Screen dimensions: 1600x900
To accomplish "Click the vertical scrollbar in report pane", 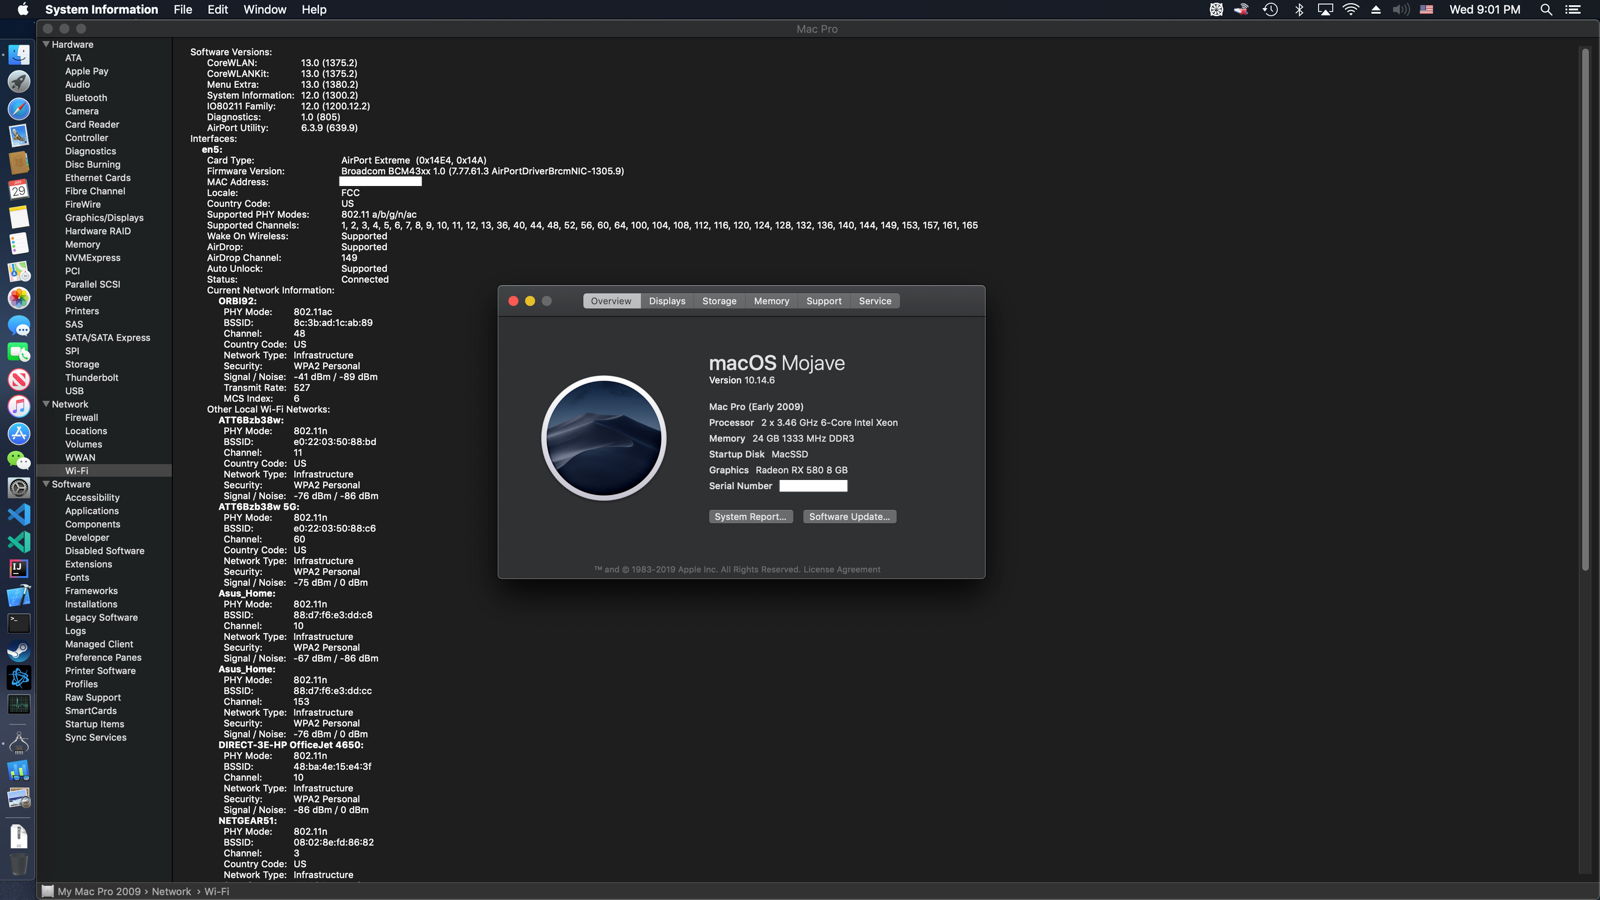I will [1585, 310].
